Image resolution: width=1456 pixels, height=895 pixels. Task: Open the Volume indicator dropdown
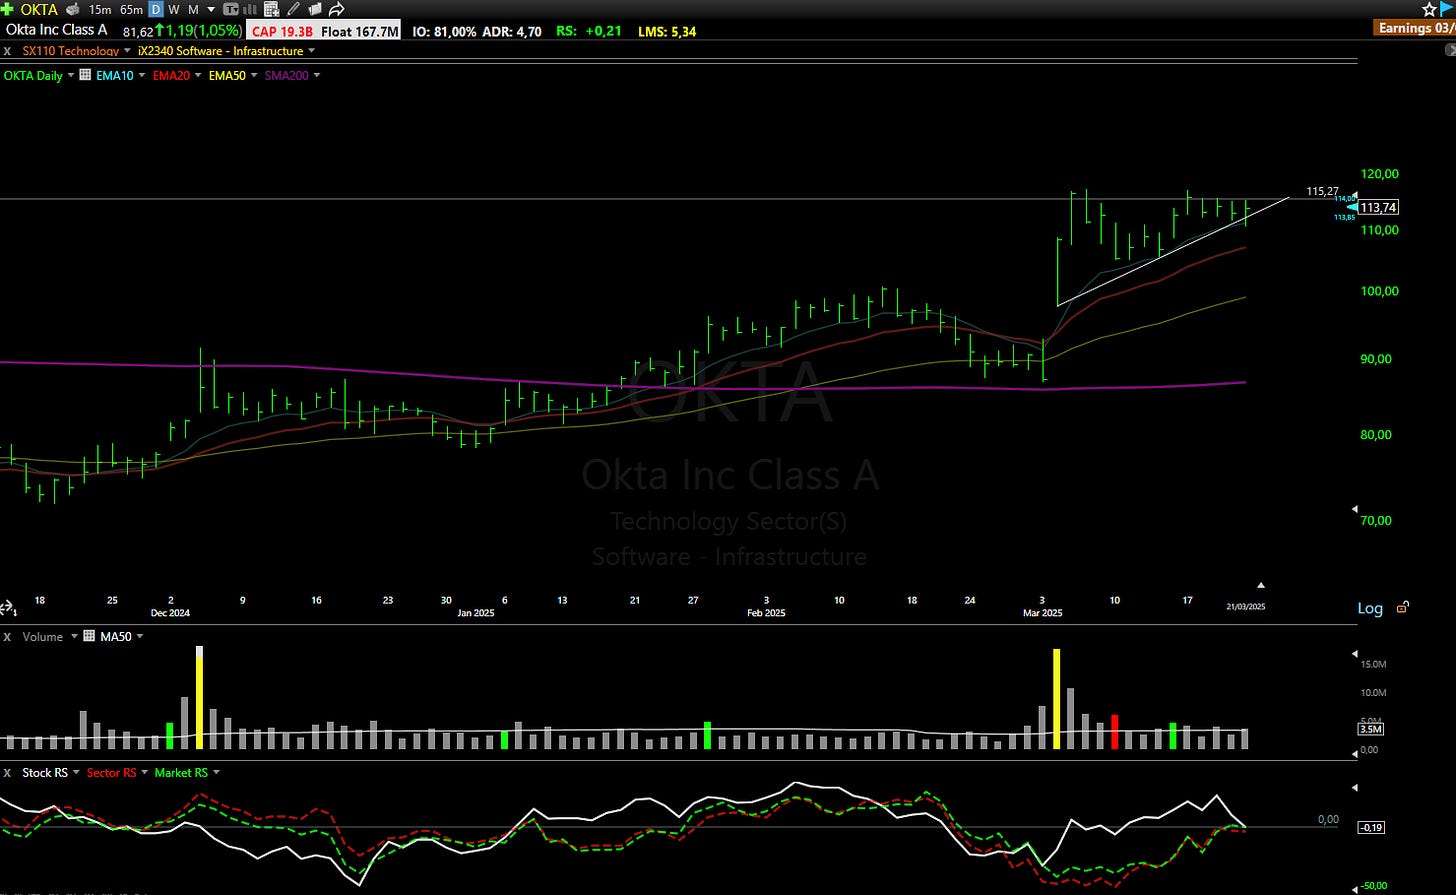coord(74,636)
